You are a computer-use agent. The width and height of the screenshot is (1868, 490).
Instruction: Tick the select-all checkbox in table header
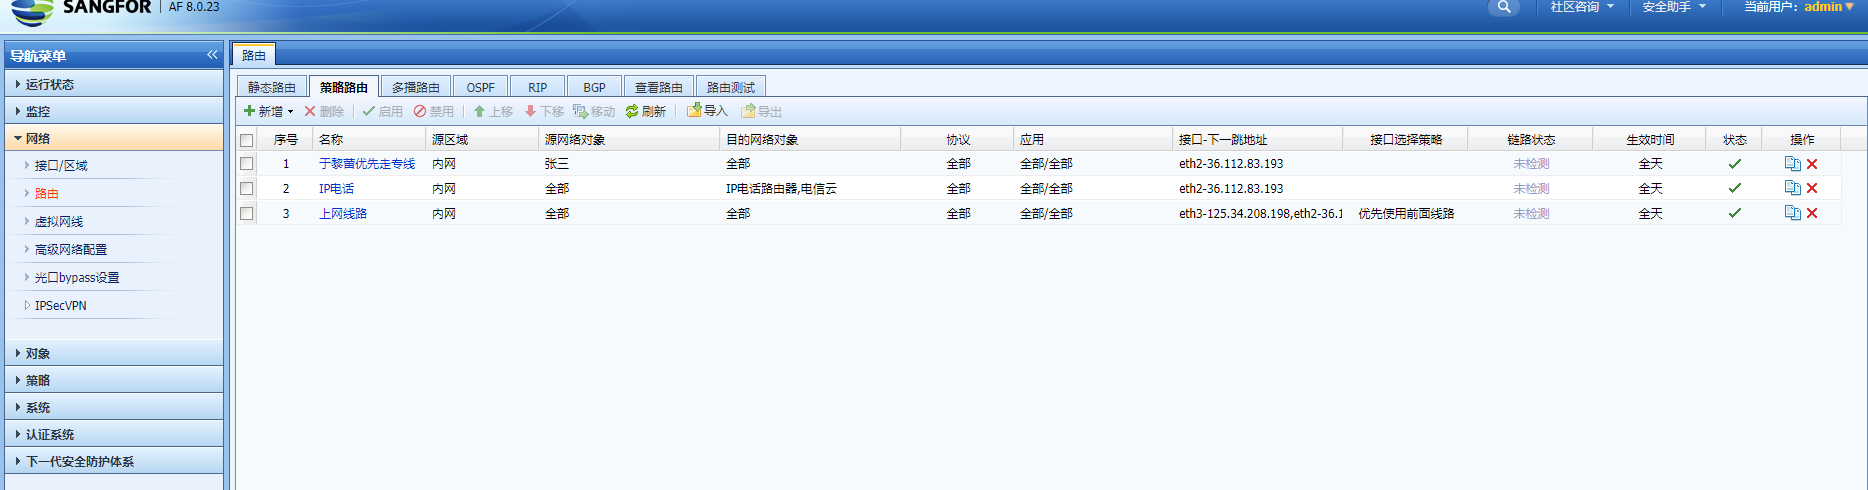pos(247,140)
